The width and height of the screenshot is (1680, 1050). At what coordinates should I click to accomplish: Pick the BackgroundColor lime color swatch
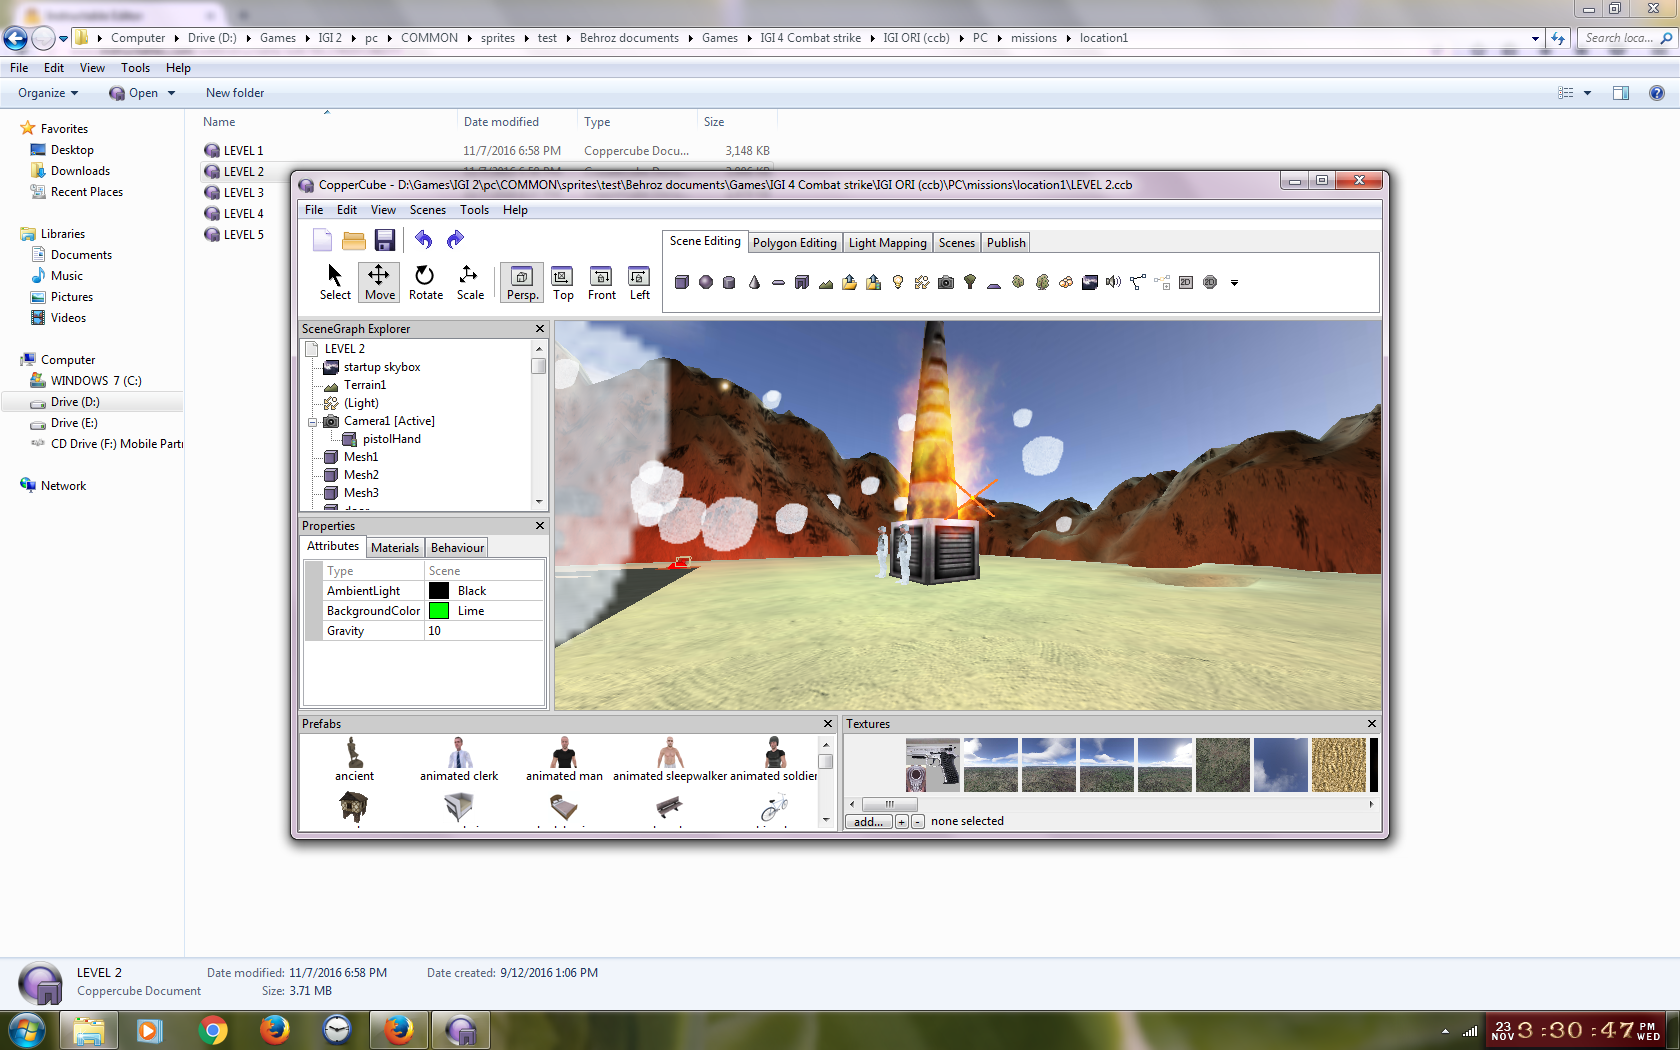click(x=439, y=611)
